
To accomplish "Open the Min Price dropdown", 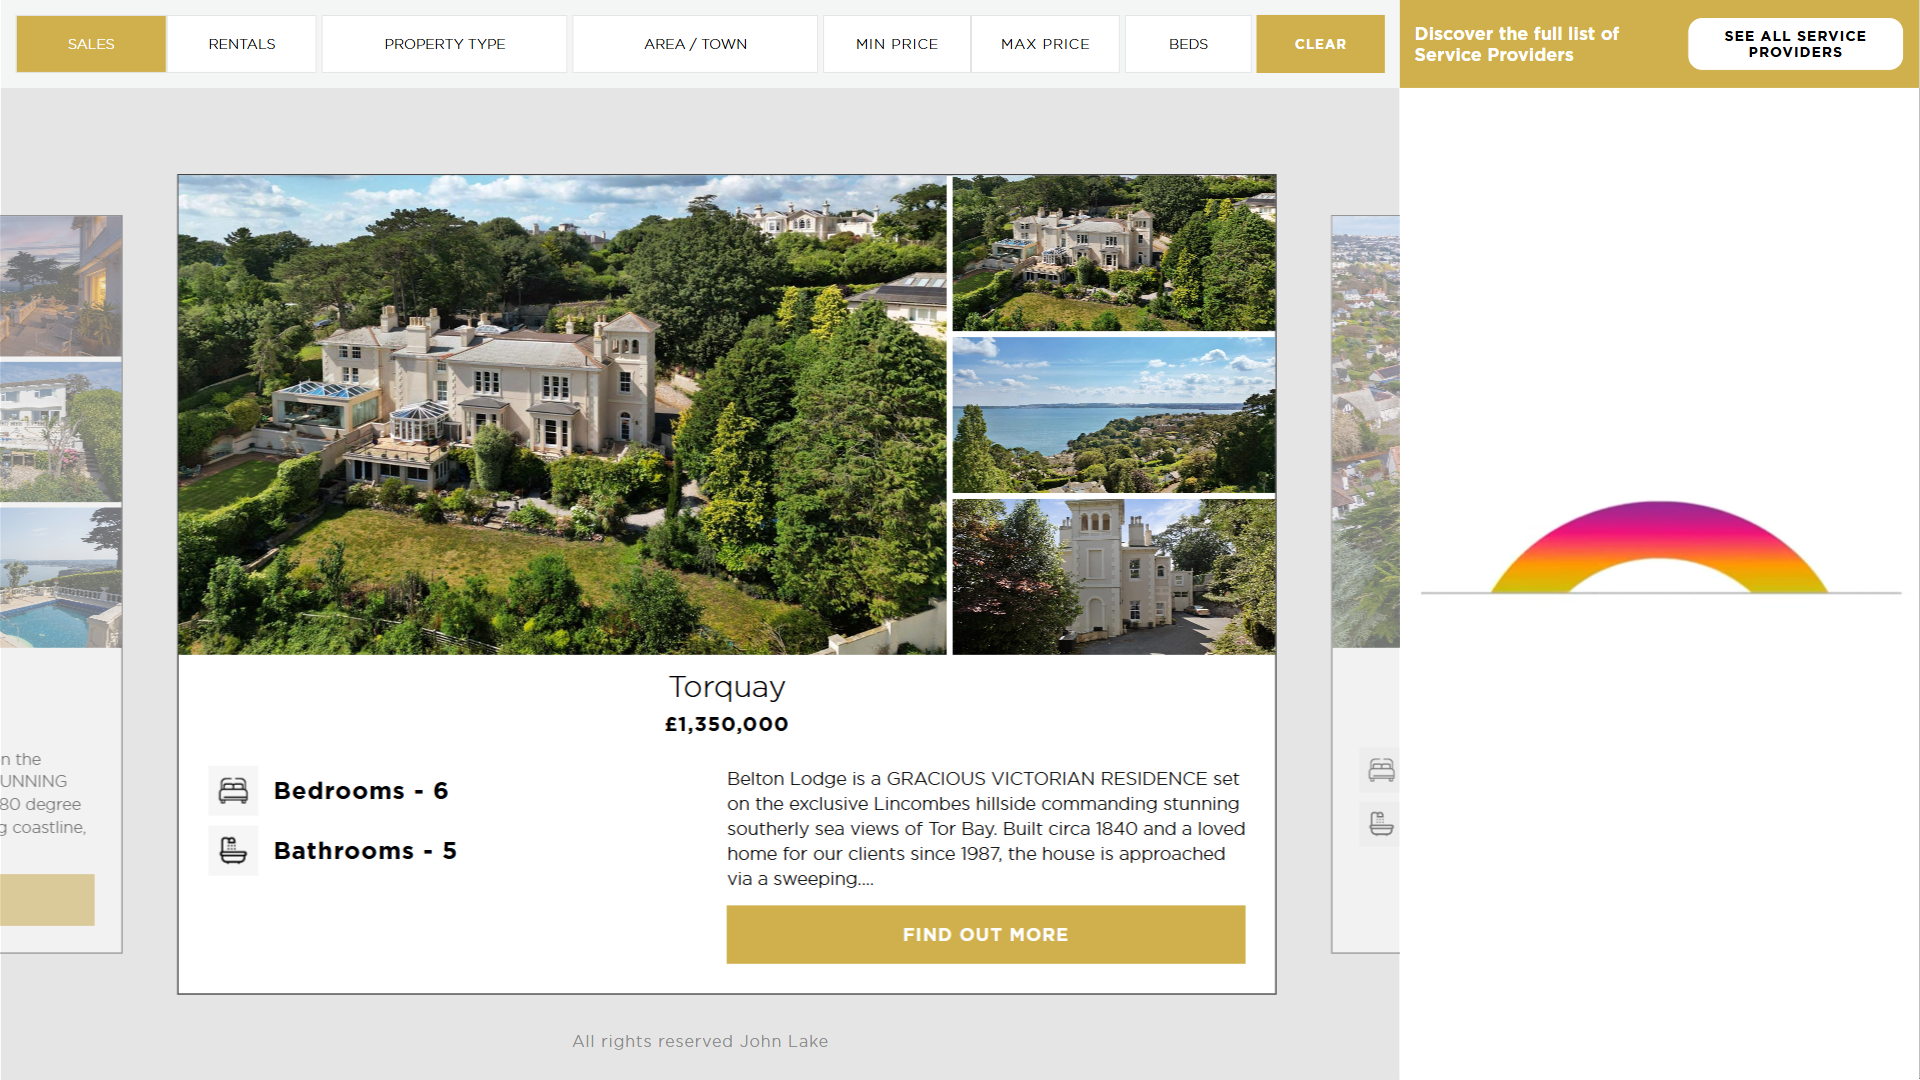I will pos(897,44).
